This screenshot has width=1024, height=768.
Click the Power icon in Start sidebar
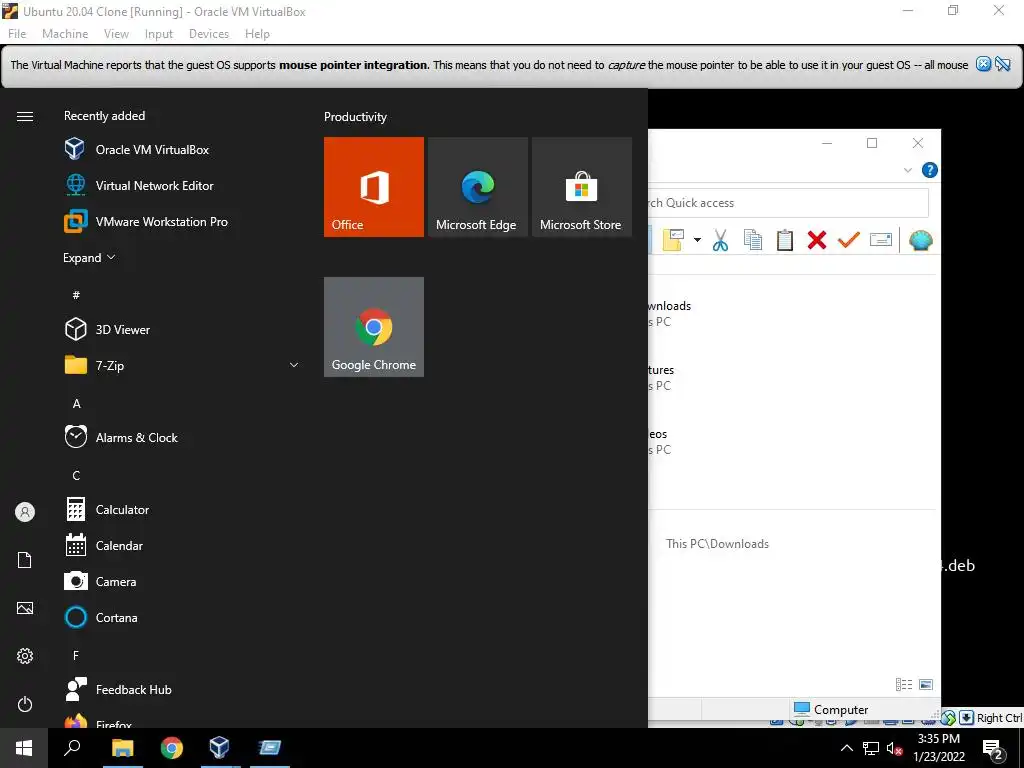25,704
